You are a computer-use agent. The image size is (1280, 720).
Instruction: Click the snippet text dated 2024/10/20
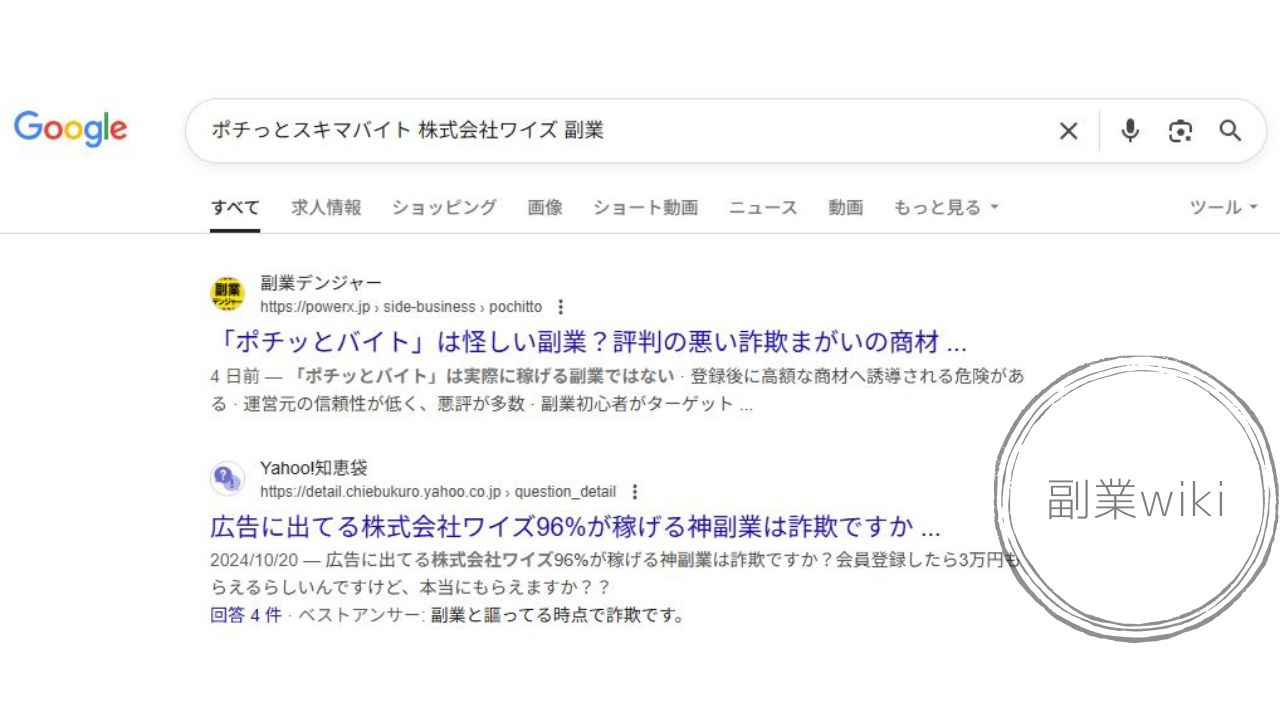pos(617,574)
